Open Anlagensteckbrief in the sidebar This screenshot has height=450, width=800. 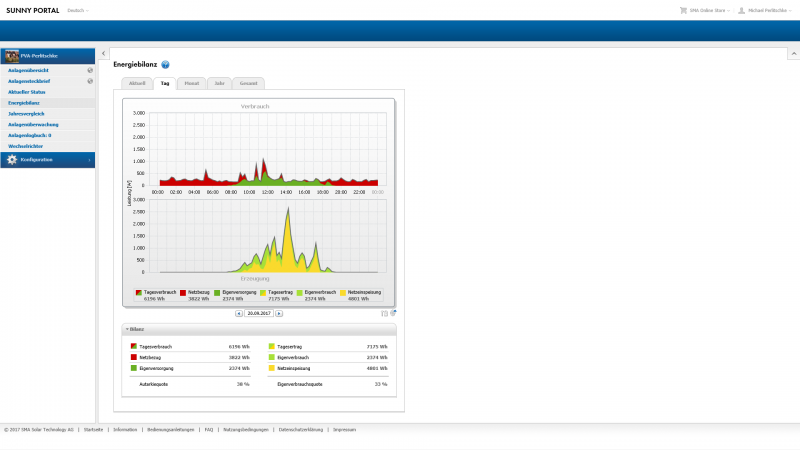coord(29,81)
